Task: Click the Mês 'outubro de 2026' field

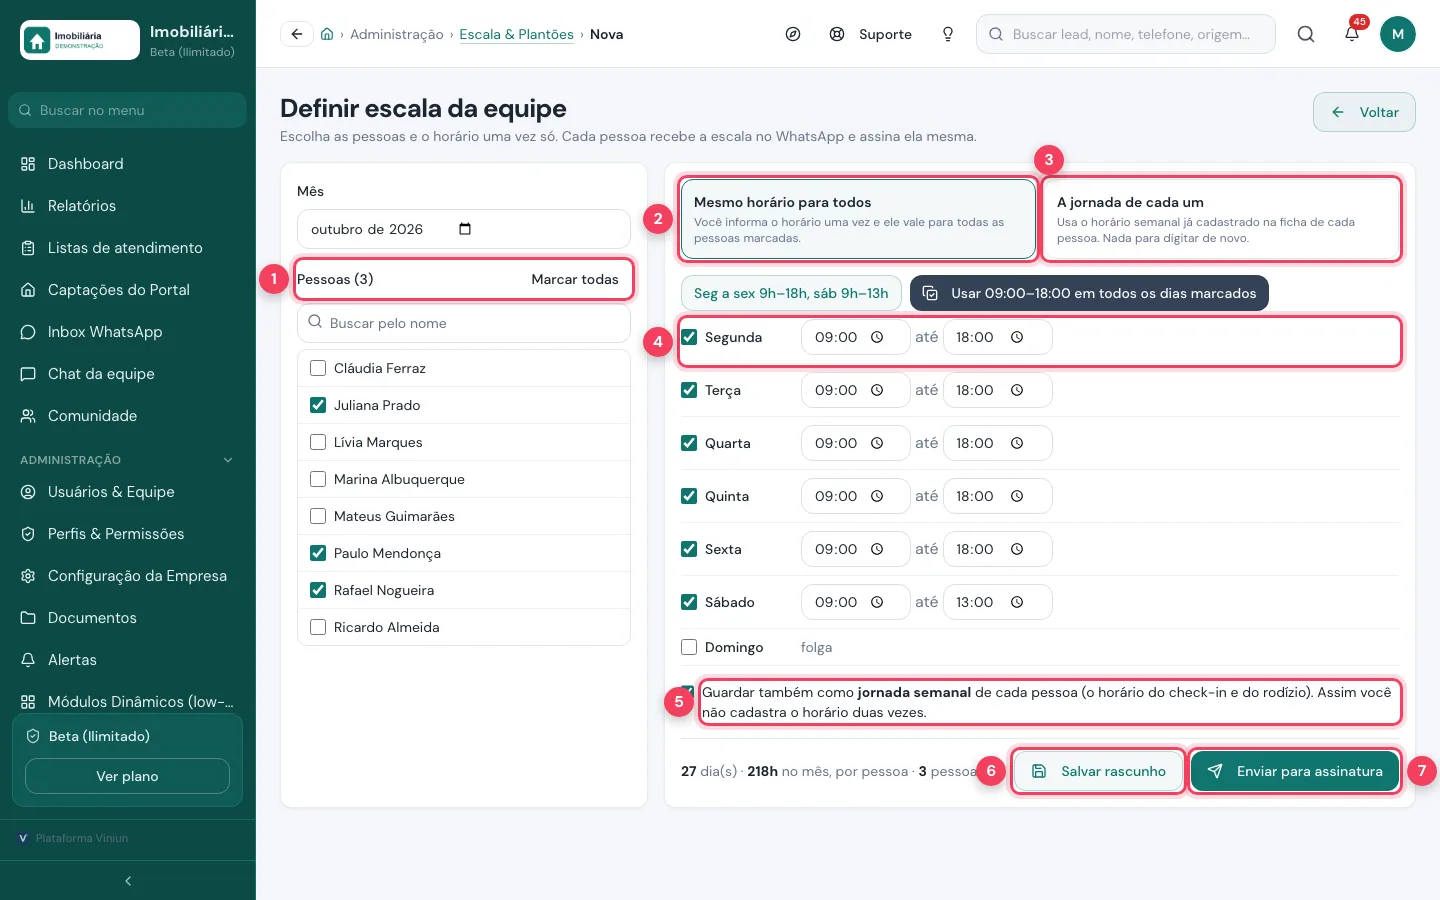Action: point(464,229)
